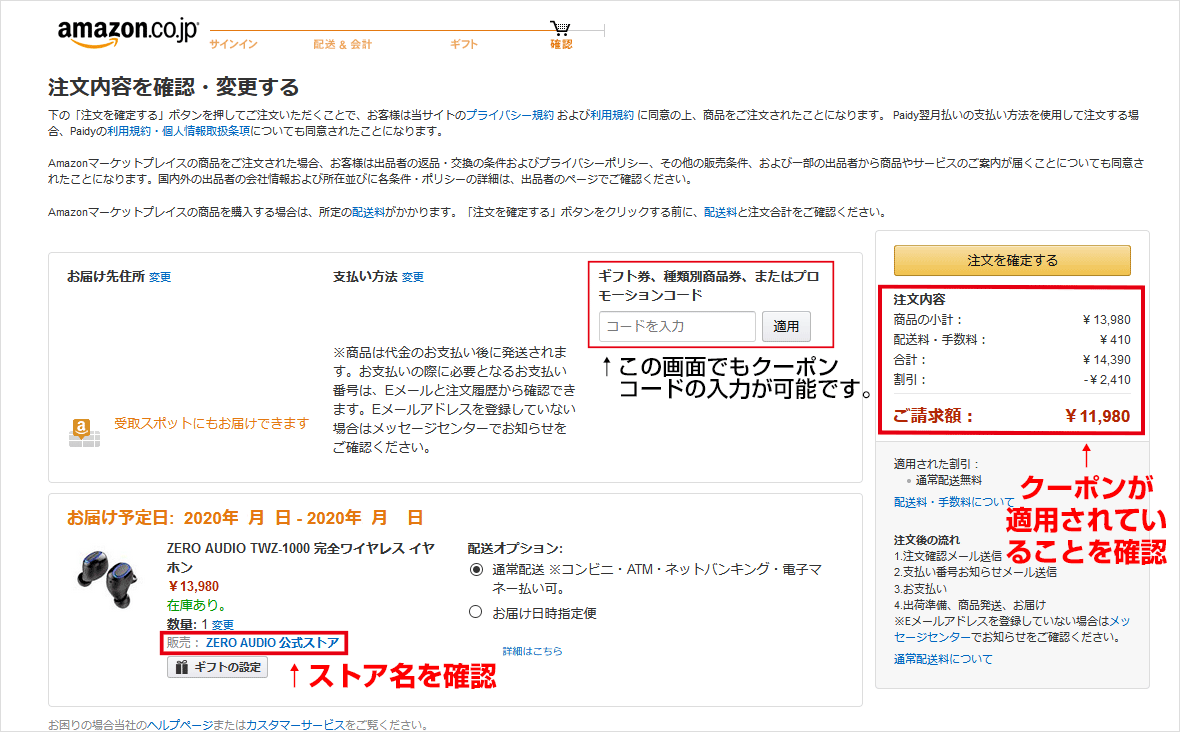Click the ご請求額 total ¥11,980

click(x=1097, y=416)
